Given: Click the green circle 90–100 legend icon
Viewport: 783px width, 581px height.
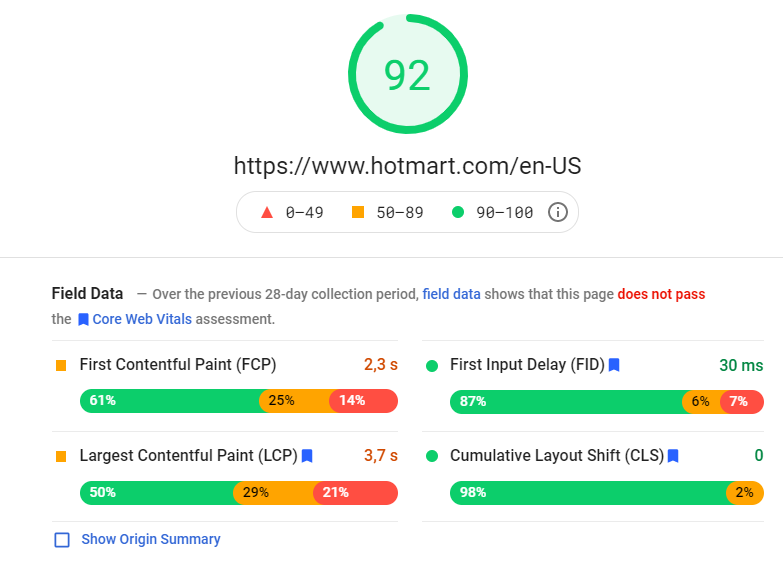Looking at the screenshot, I should (x=458, y=212).
